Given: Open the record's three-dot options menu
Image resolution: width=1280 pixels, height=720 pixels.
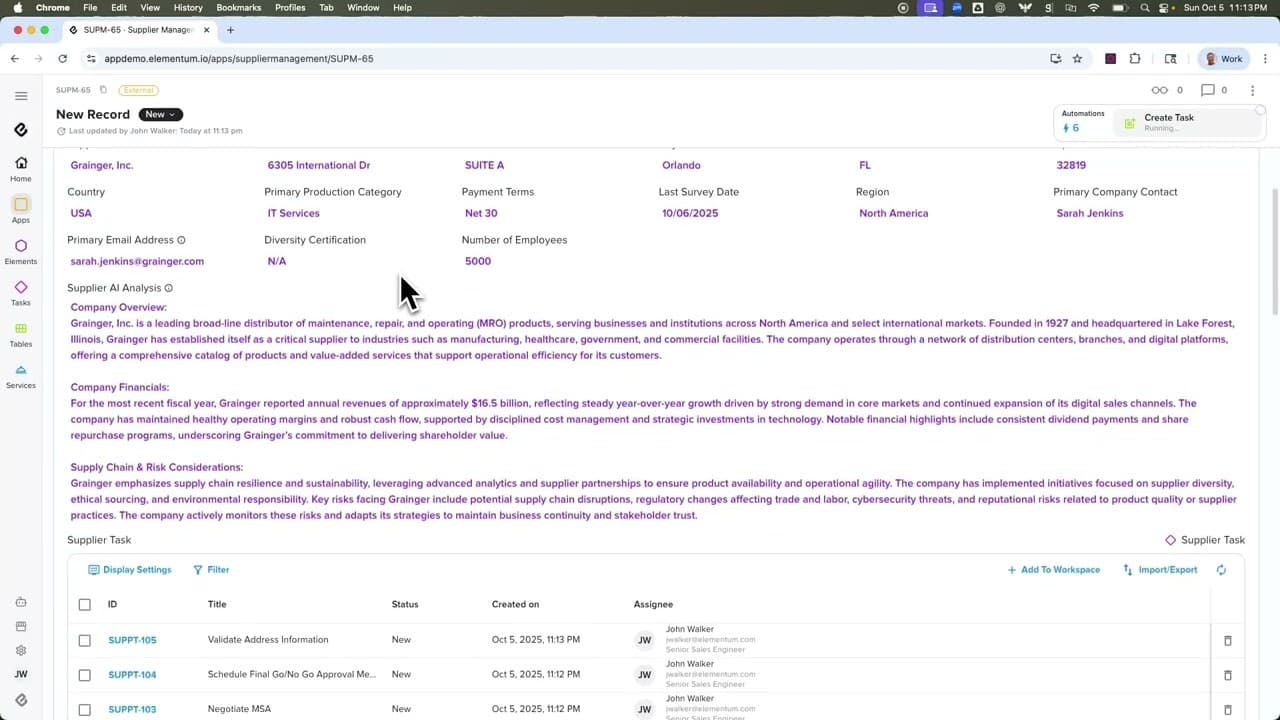Looking at the screenshot, I should tap(1252, 90).
